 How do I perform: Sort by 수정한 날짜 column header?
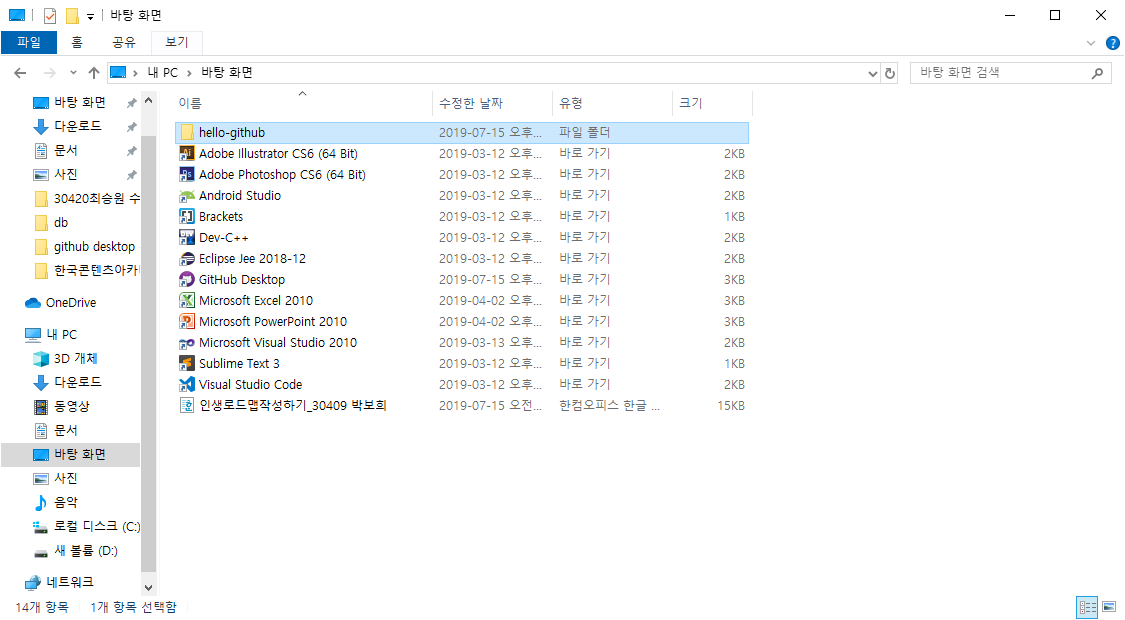(x=493, y=103)
